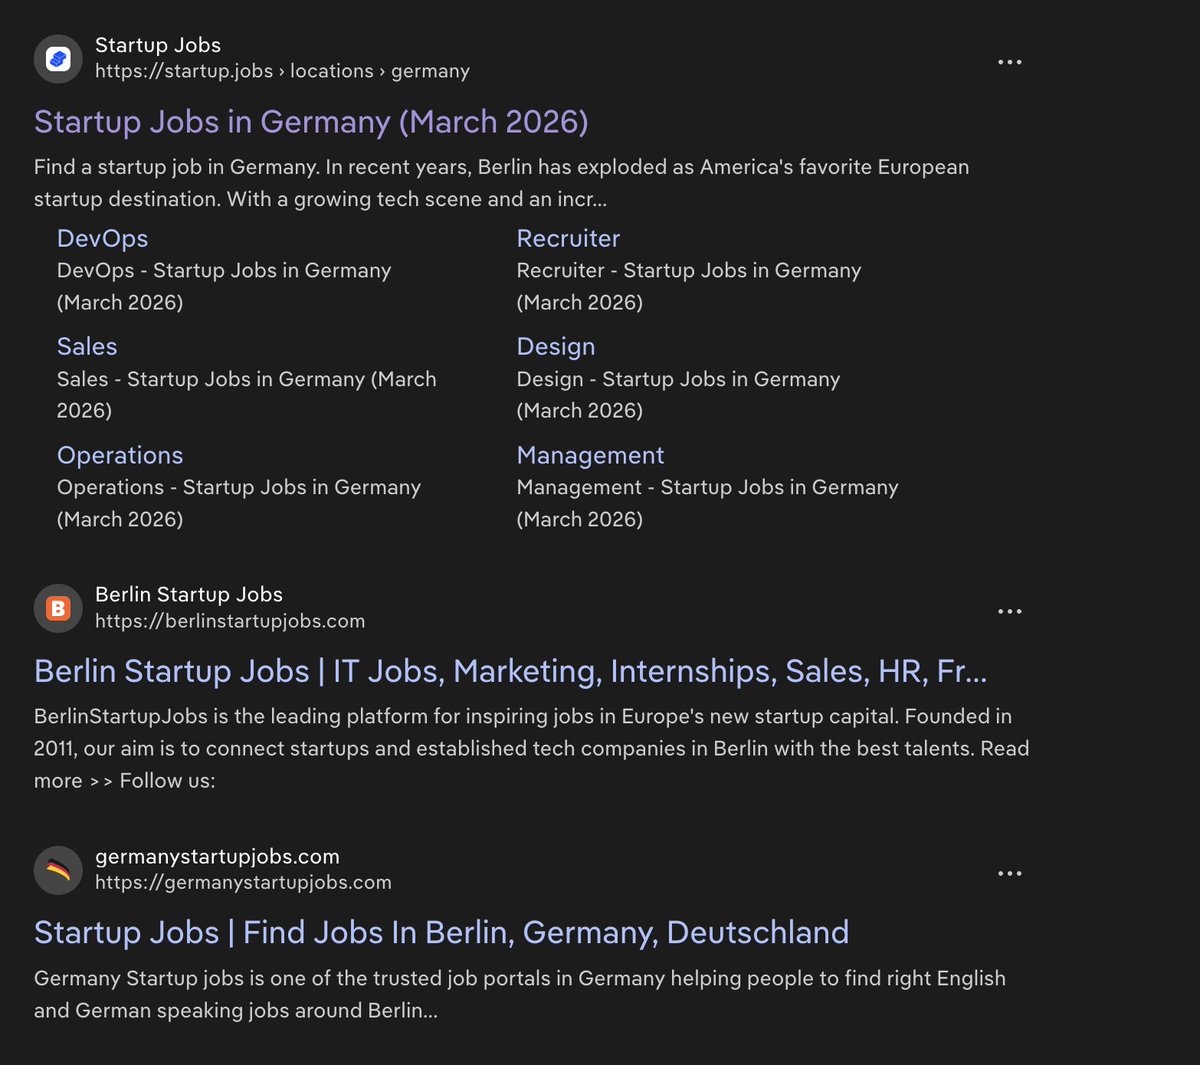Select the Recruiter sitelink
The height and width of the screenshot is (1065, 1200).
pos(568,238)
